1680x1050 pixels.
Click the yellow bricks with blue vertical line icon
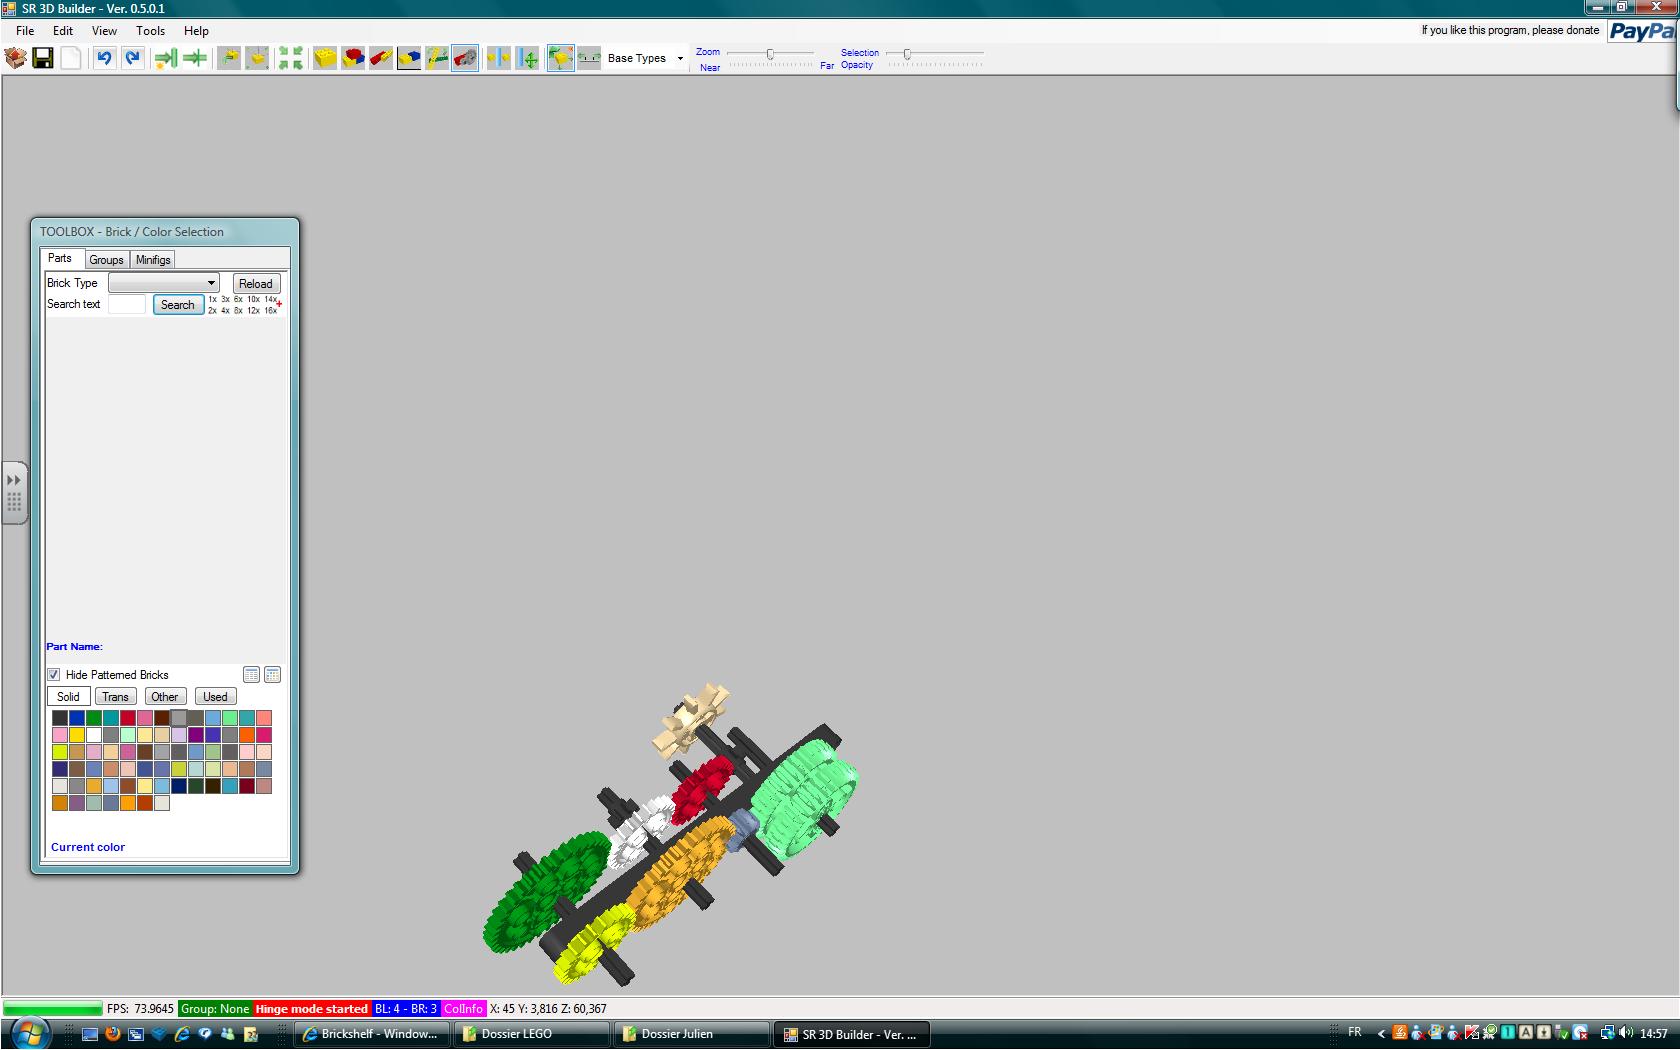(x=499, y=58)
